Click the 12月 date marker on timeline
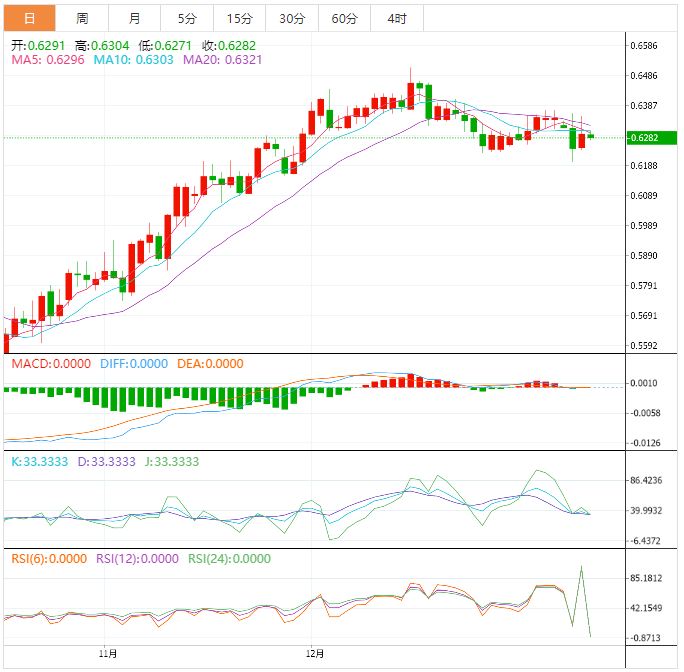This screenshot has width=684, height=672. (315, 653)
